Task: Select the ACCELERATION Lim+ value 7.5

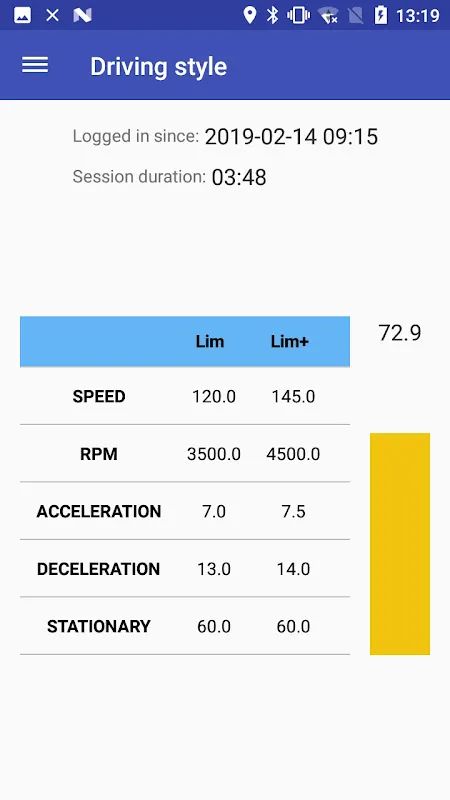Action: tap(293, 511)
